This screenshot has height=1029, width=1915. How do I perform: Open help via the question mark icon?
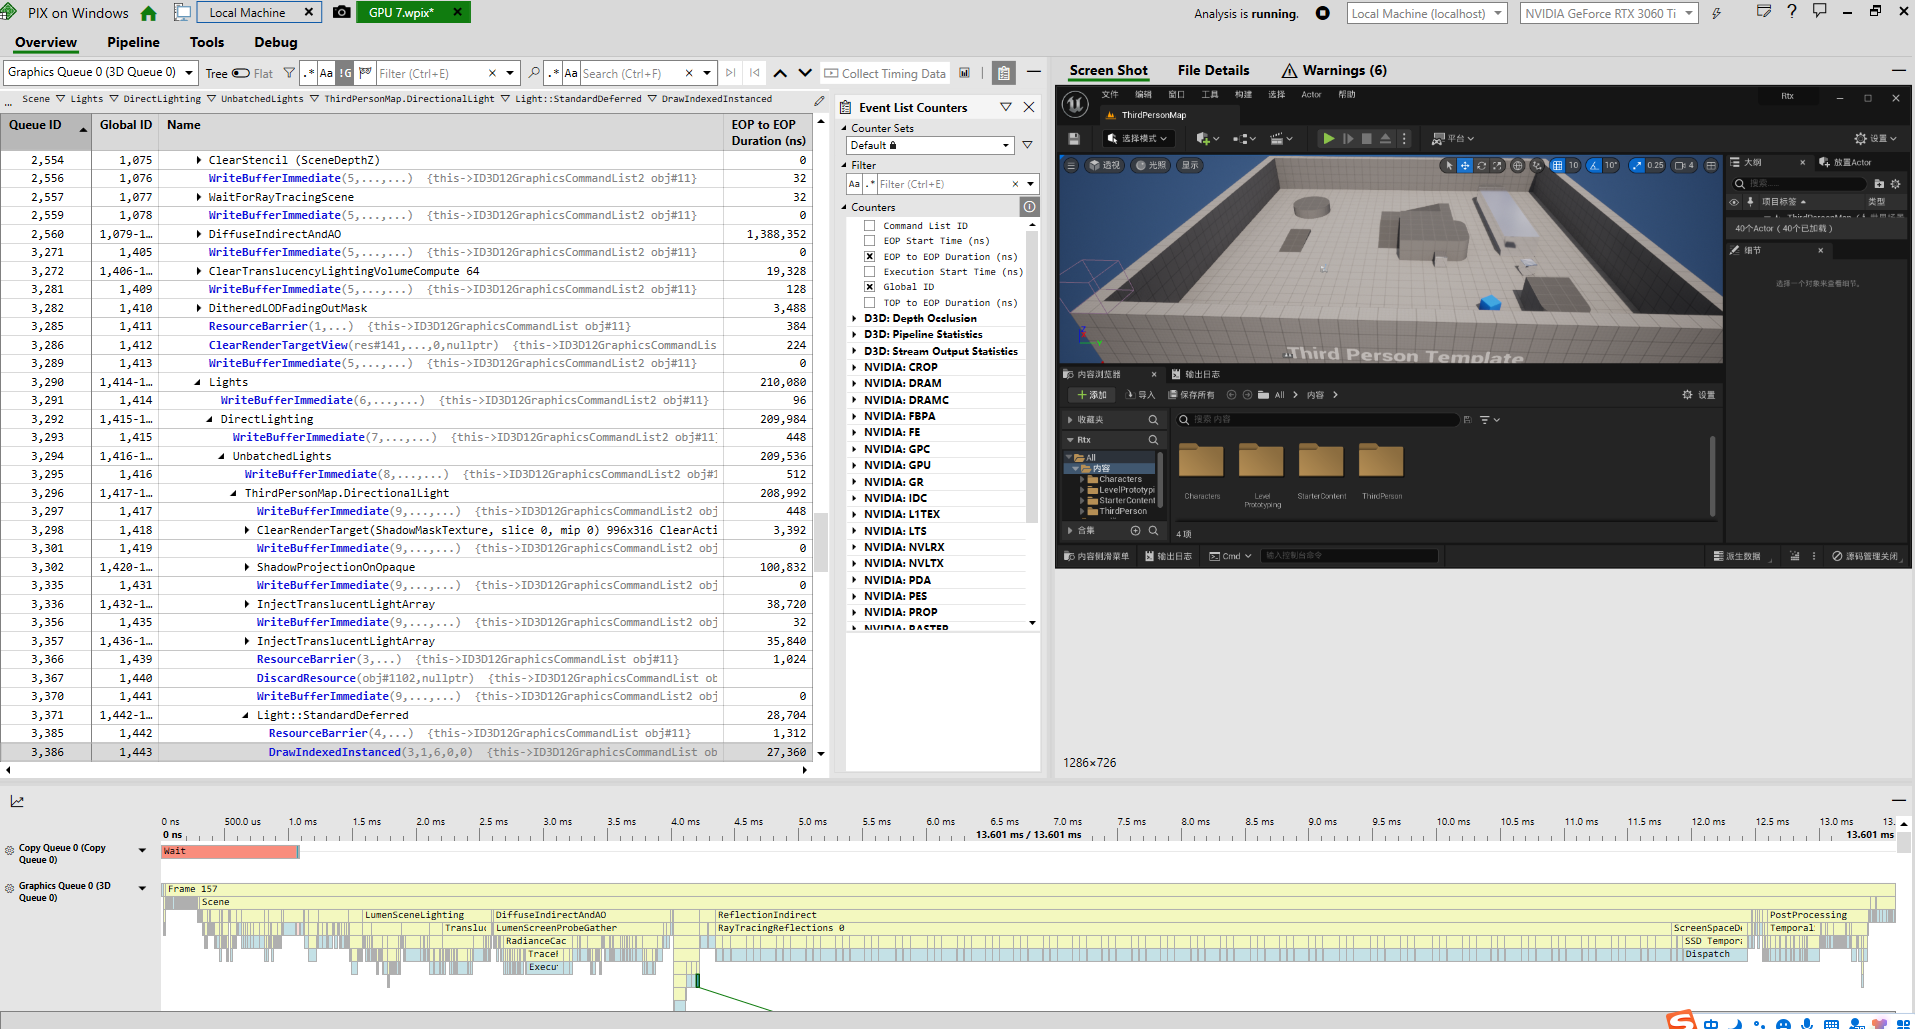point(1791,11)
